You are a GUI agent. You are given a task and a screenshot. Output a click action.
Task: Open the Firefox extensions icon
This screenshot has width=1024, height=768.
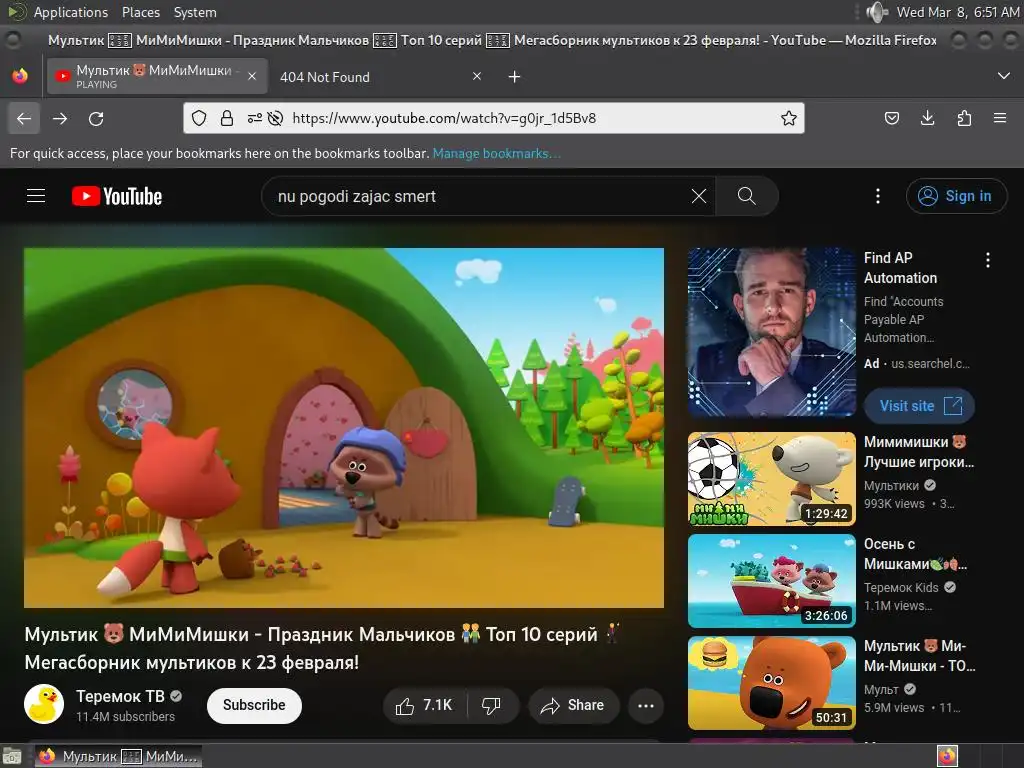[x=964, y=118]
